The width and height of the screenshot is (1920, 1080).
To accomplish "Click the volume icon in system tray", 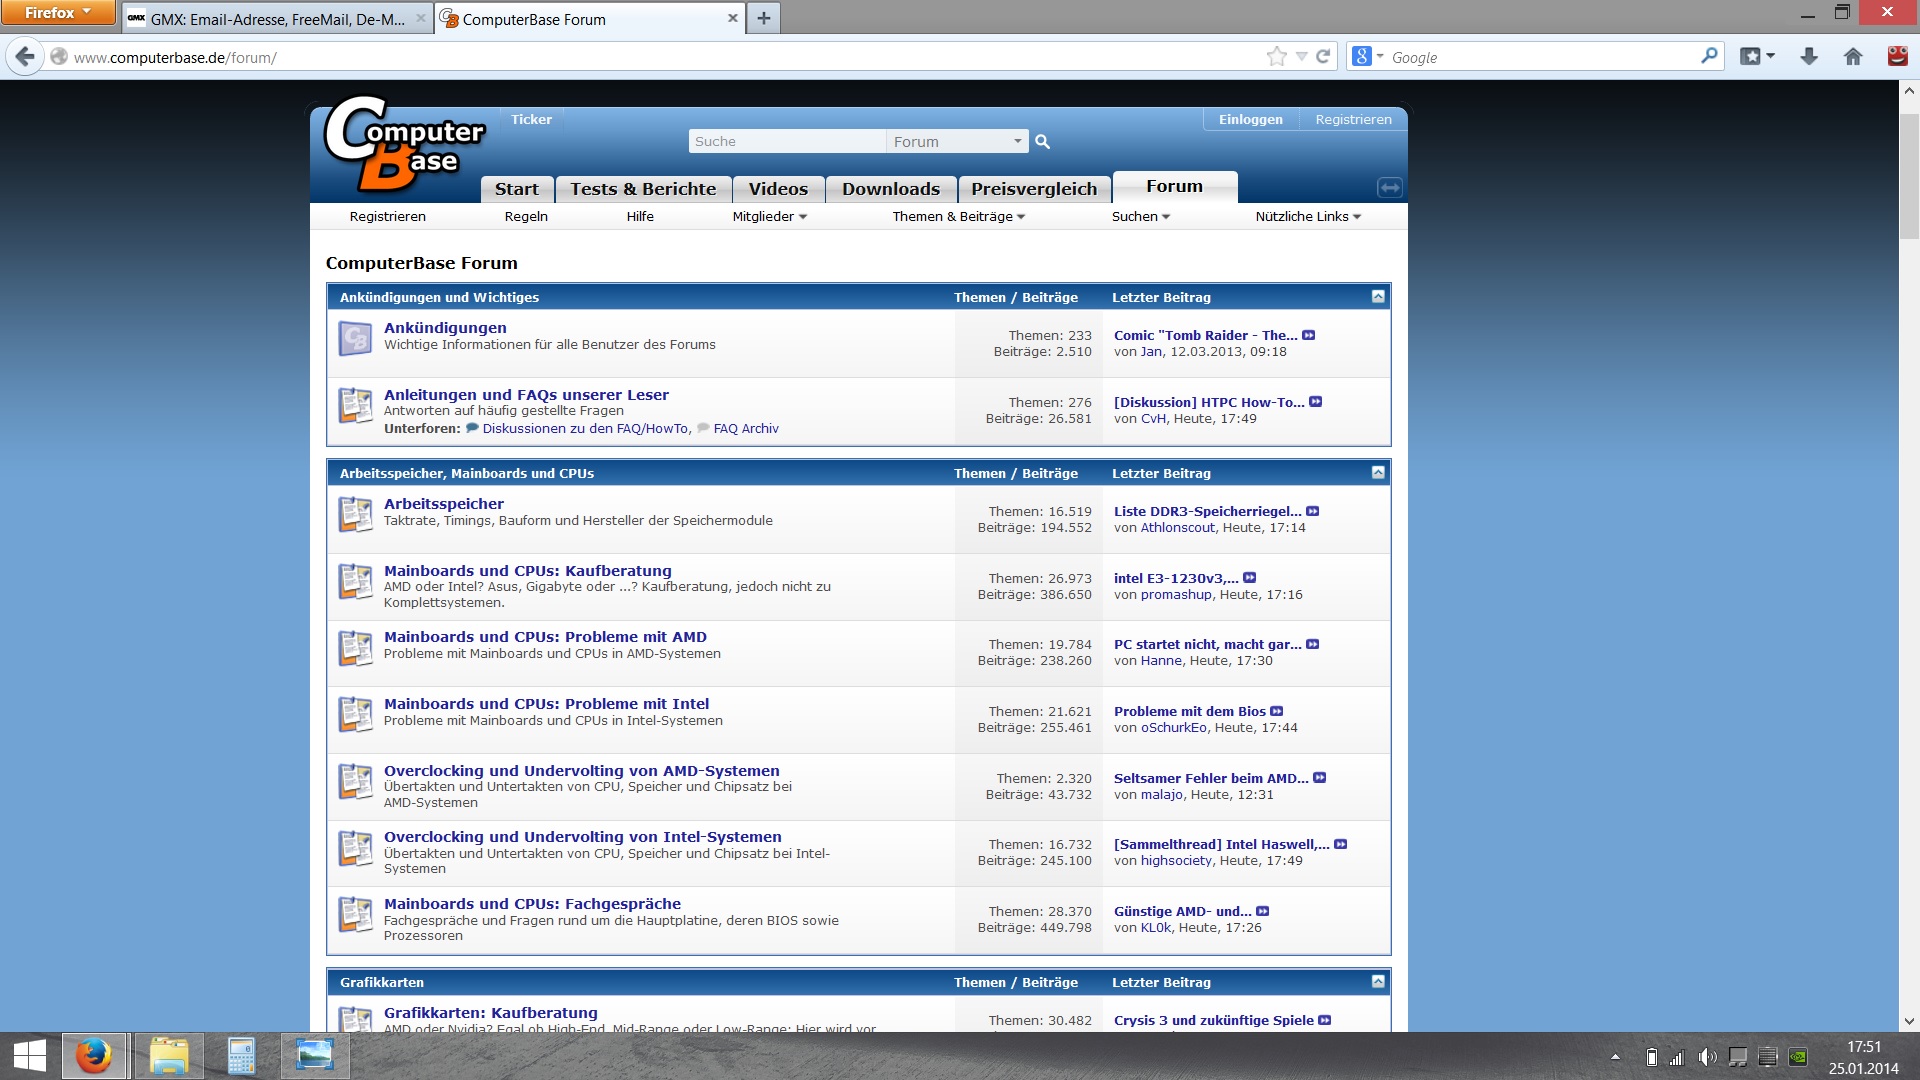I will [x=1707, y=1057].
